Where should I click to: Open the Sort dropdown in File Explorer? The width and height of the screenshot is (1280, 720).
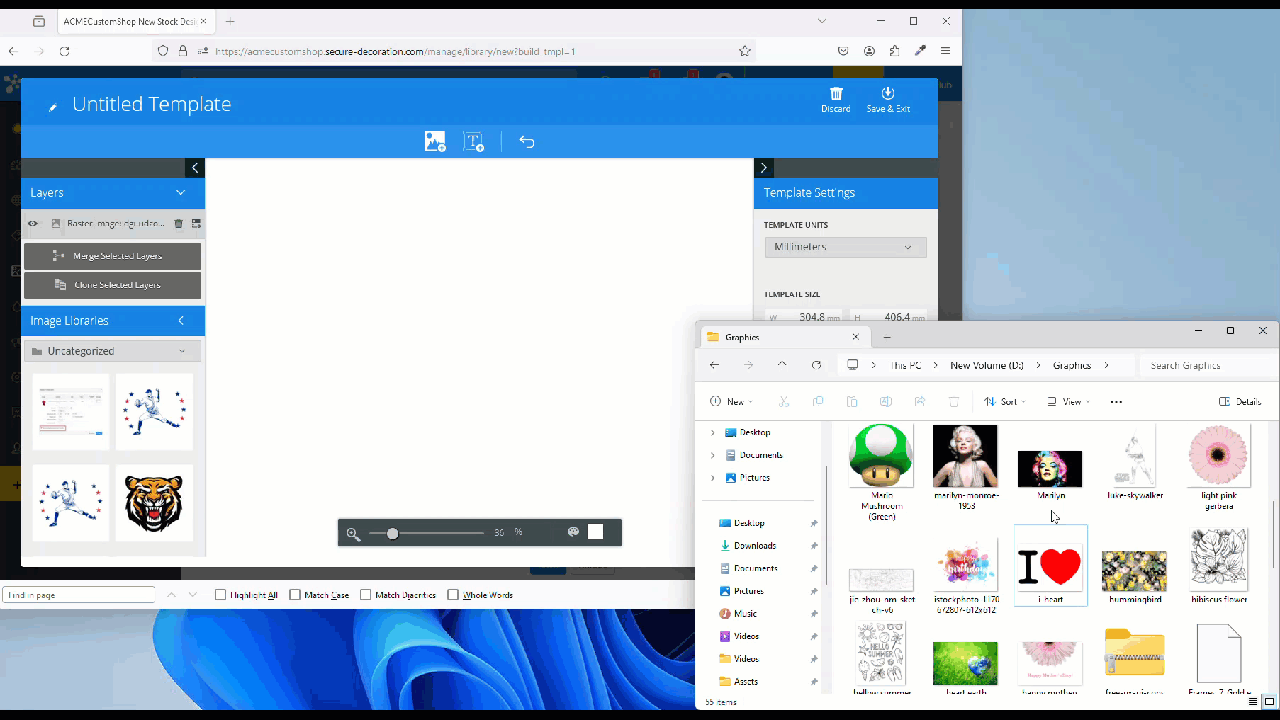tap(1004, 402)
